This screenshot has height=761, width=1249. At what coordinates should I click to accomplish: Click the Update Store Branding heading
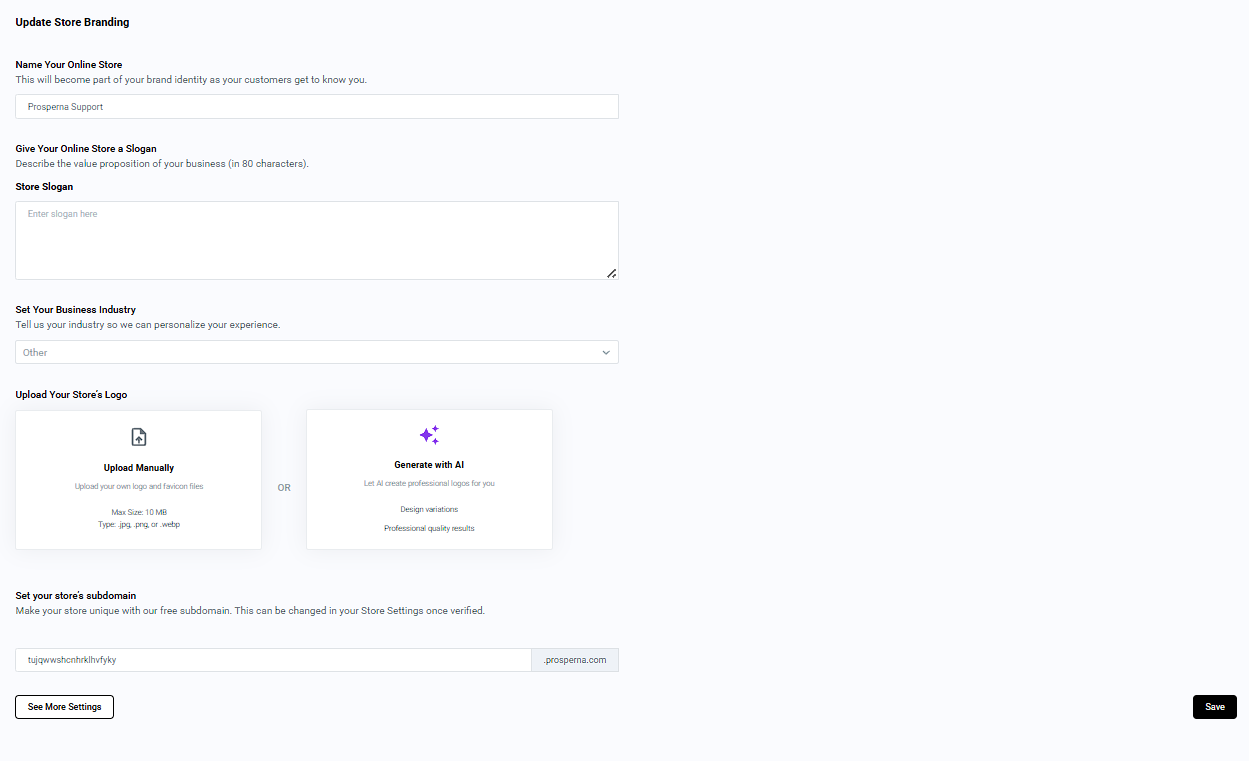pyautogui.click(x=72, y=22)
